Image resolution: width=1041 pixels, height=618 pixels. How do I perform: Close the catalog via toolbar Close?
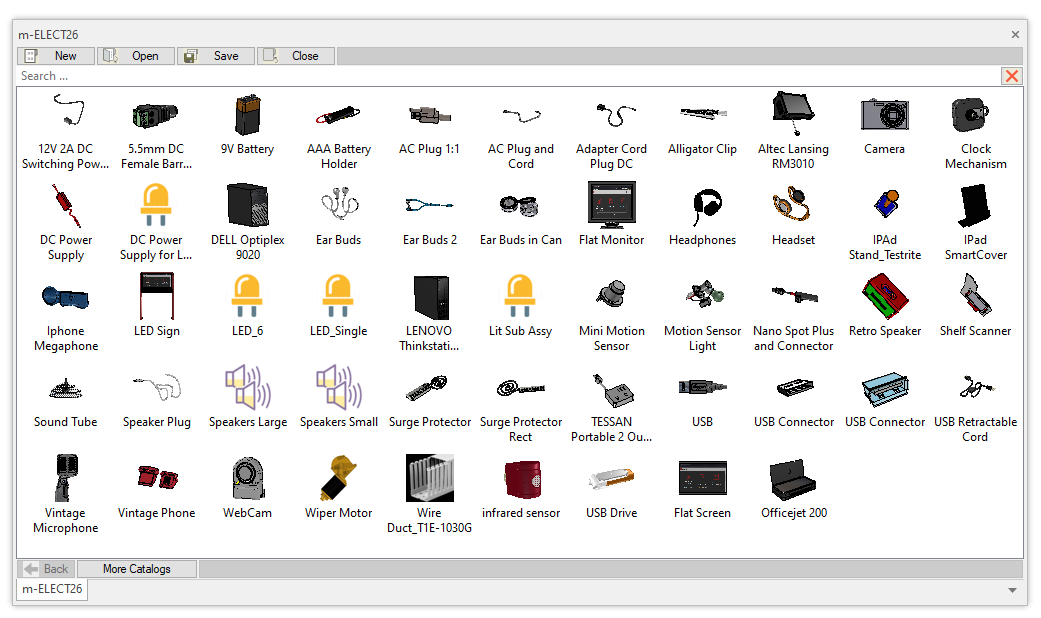tap(296, 56)
